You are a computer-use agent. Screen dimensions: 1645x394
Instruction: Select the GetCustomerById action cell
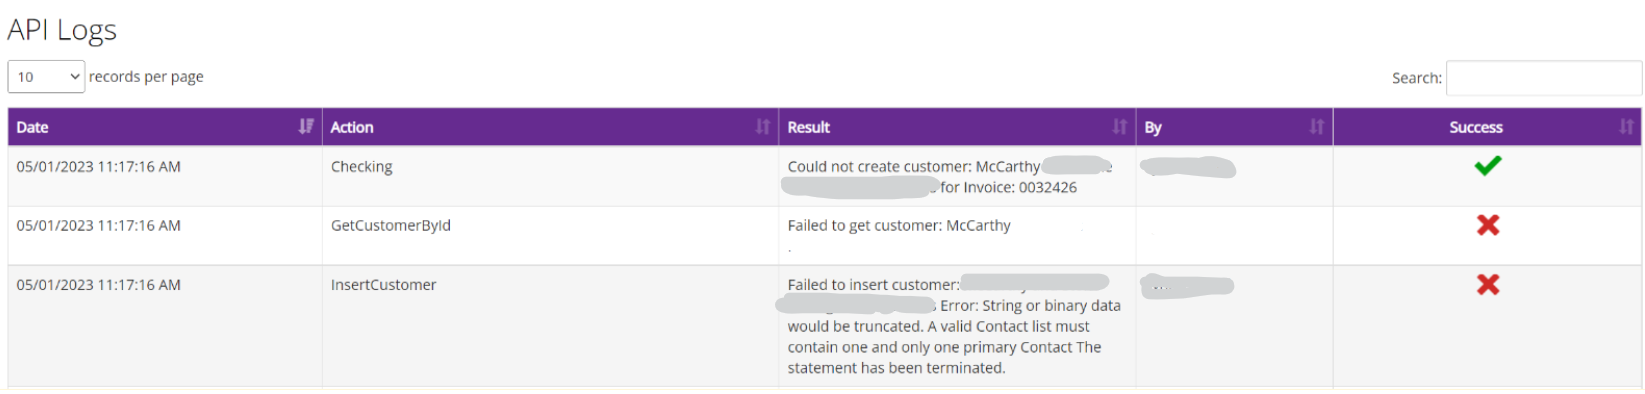[550, 236]
